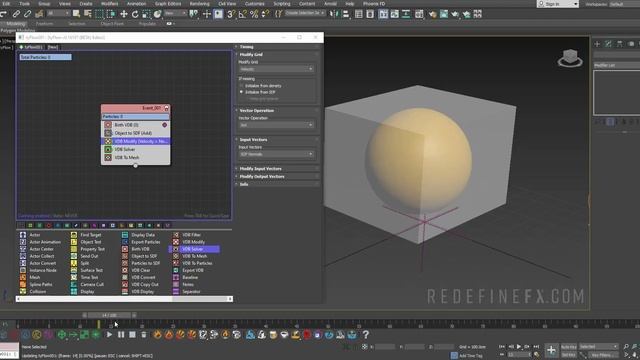Click the Select and Move tool
Viewport: 640px width, 360px height.
[x=124, y=14]
